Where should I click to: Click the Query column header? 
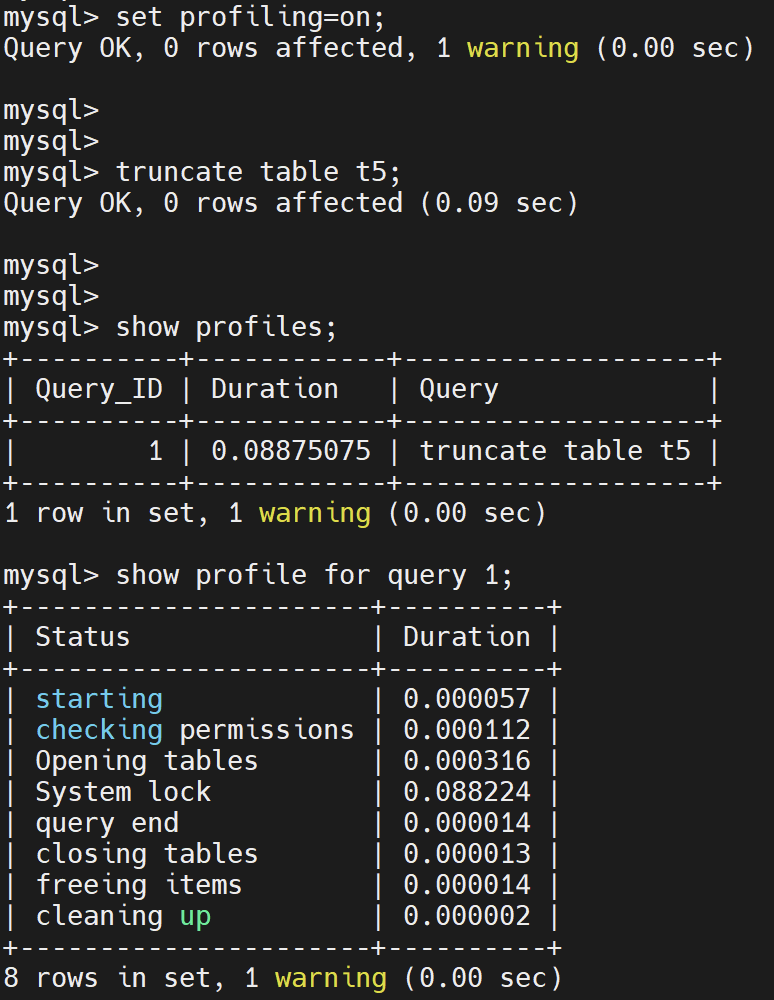pos(458,389)
